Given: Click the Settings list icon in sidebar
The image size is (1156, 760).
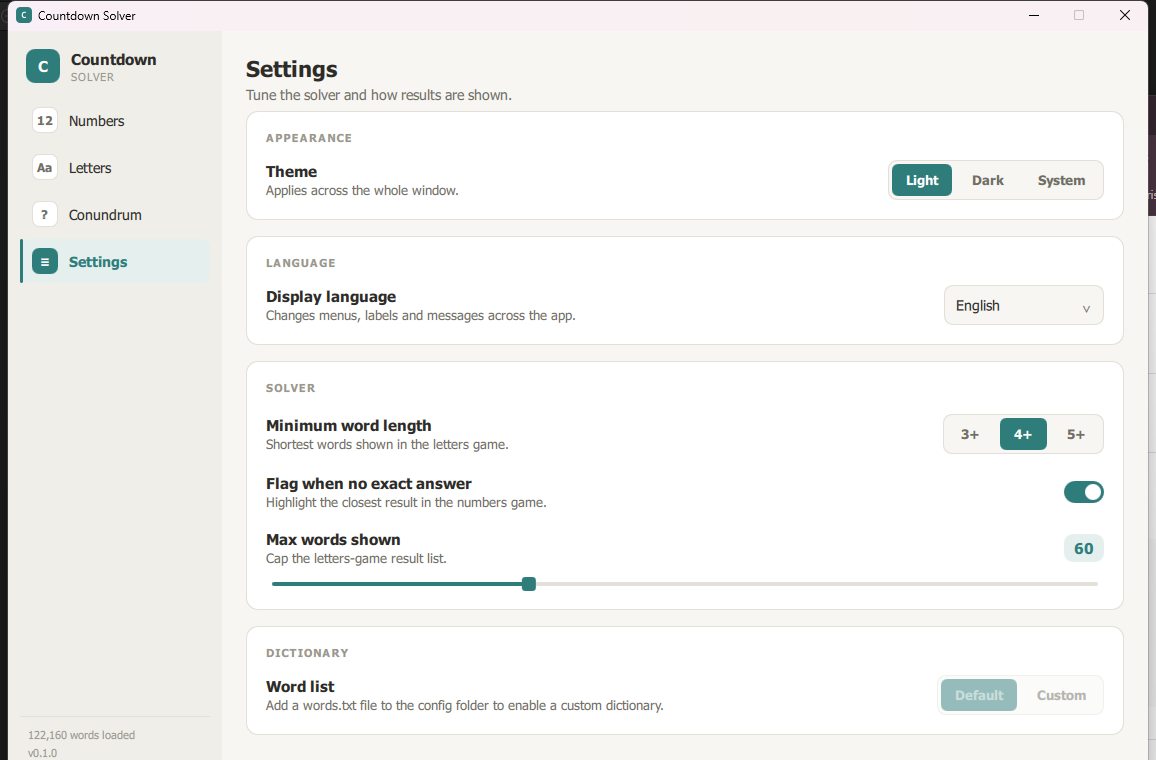Looking at the screenshot, I should click(x=45, y=262).
